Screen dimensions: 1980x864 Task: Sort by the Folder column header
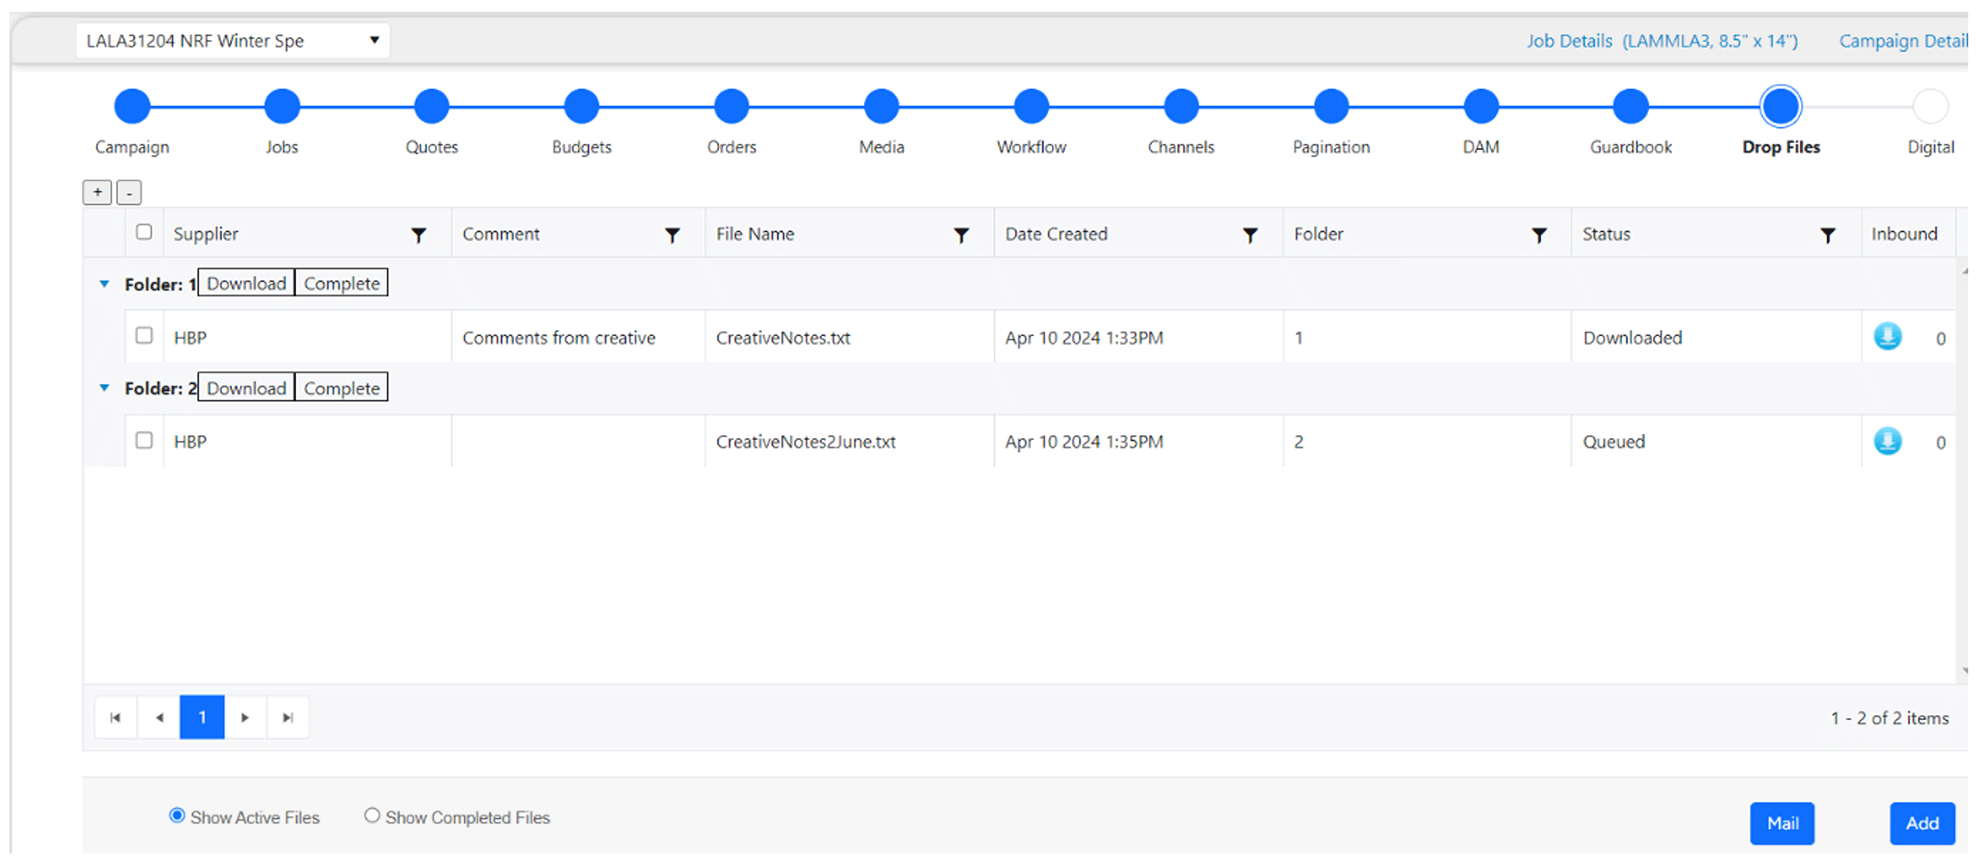[1318, 234]
